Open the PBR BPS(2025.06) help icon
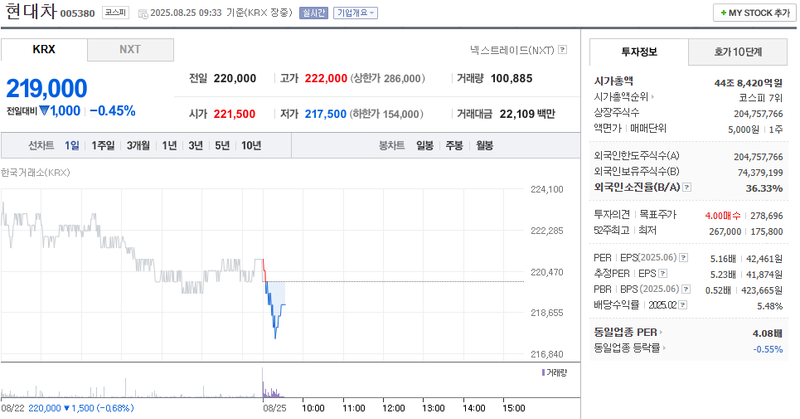 (686, 289)
